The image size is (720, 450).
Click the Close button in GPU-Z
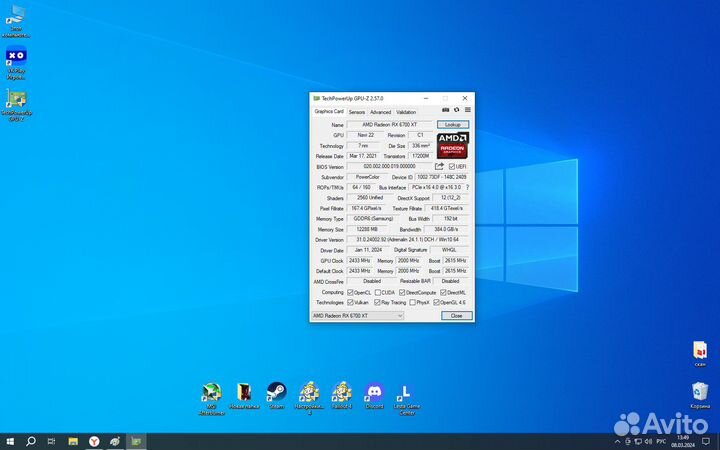coord(456,315)
